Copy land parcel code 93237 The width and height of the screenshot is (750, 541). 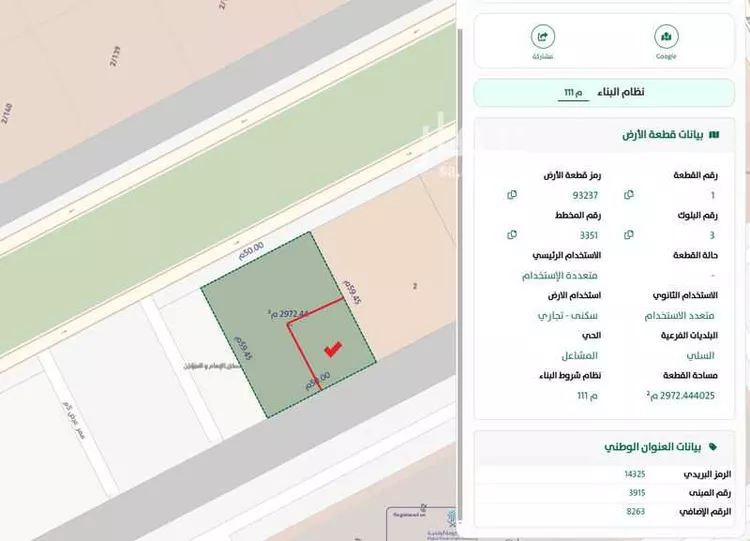[x=512, y=194]
